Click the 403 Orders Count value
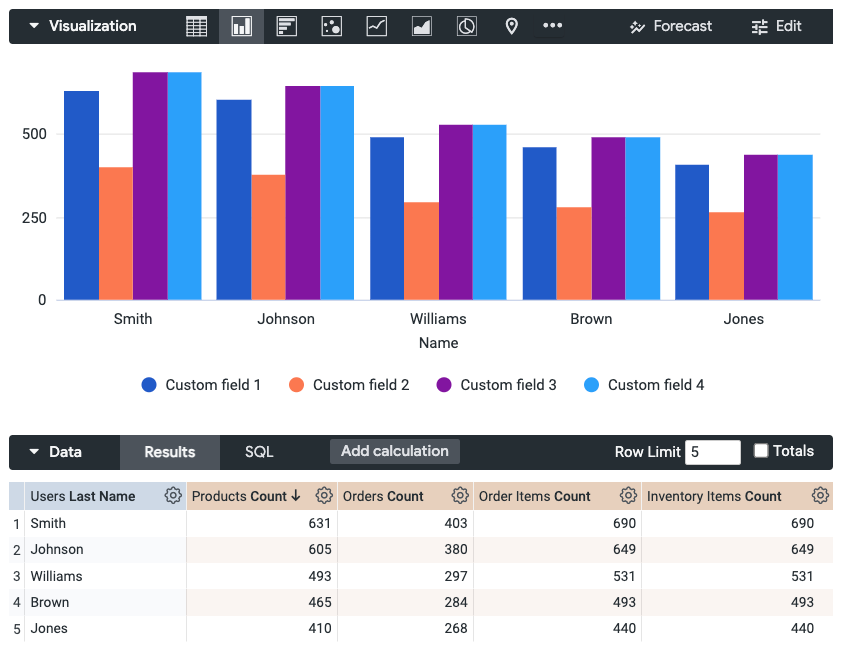This screenshot has height=652, width=856. tap(456, 523)
